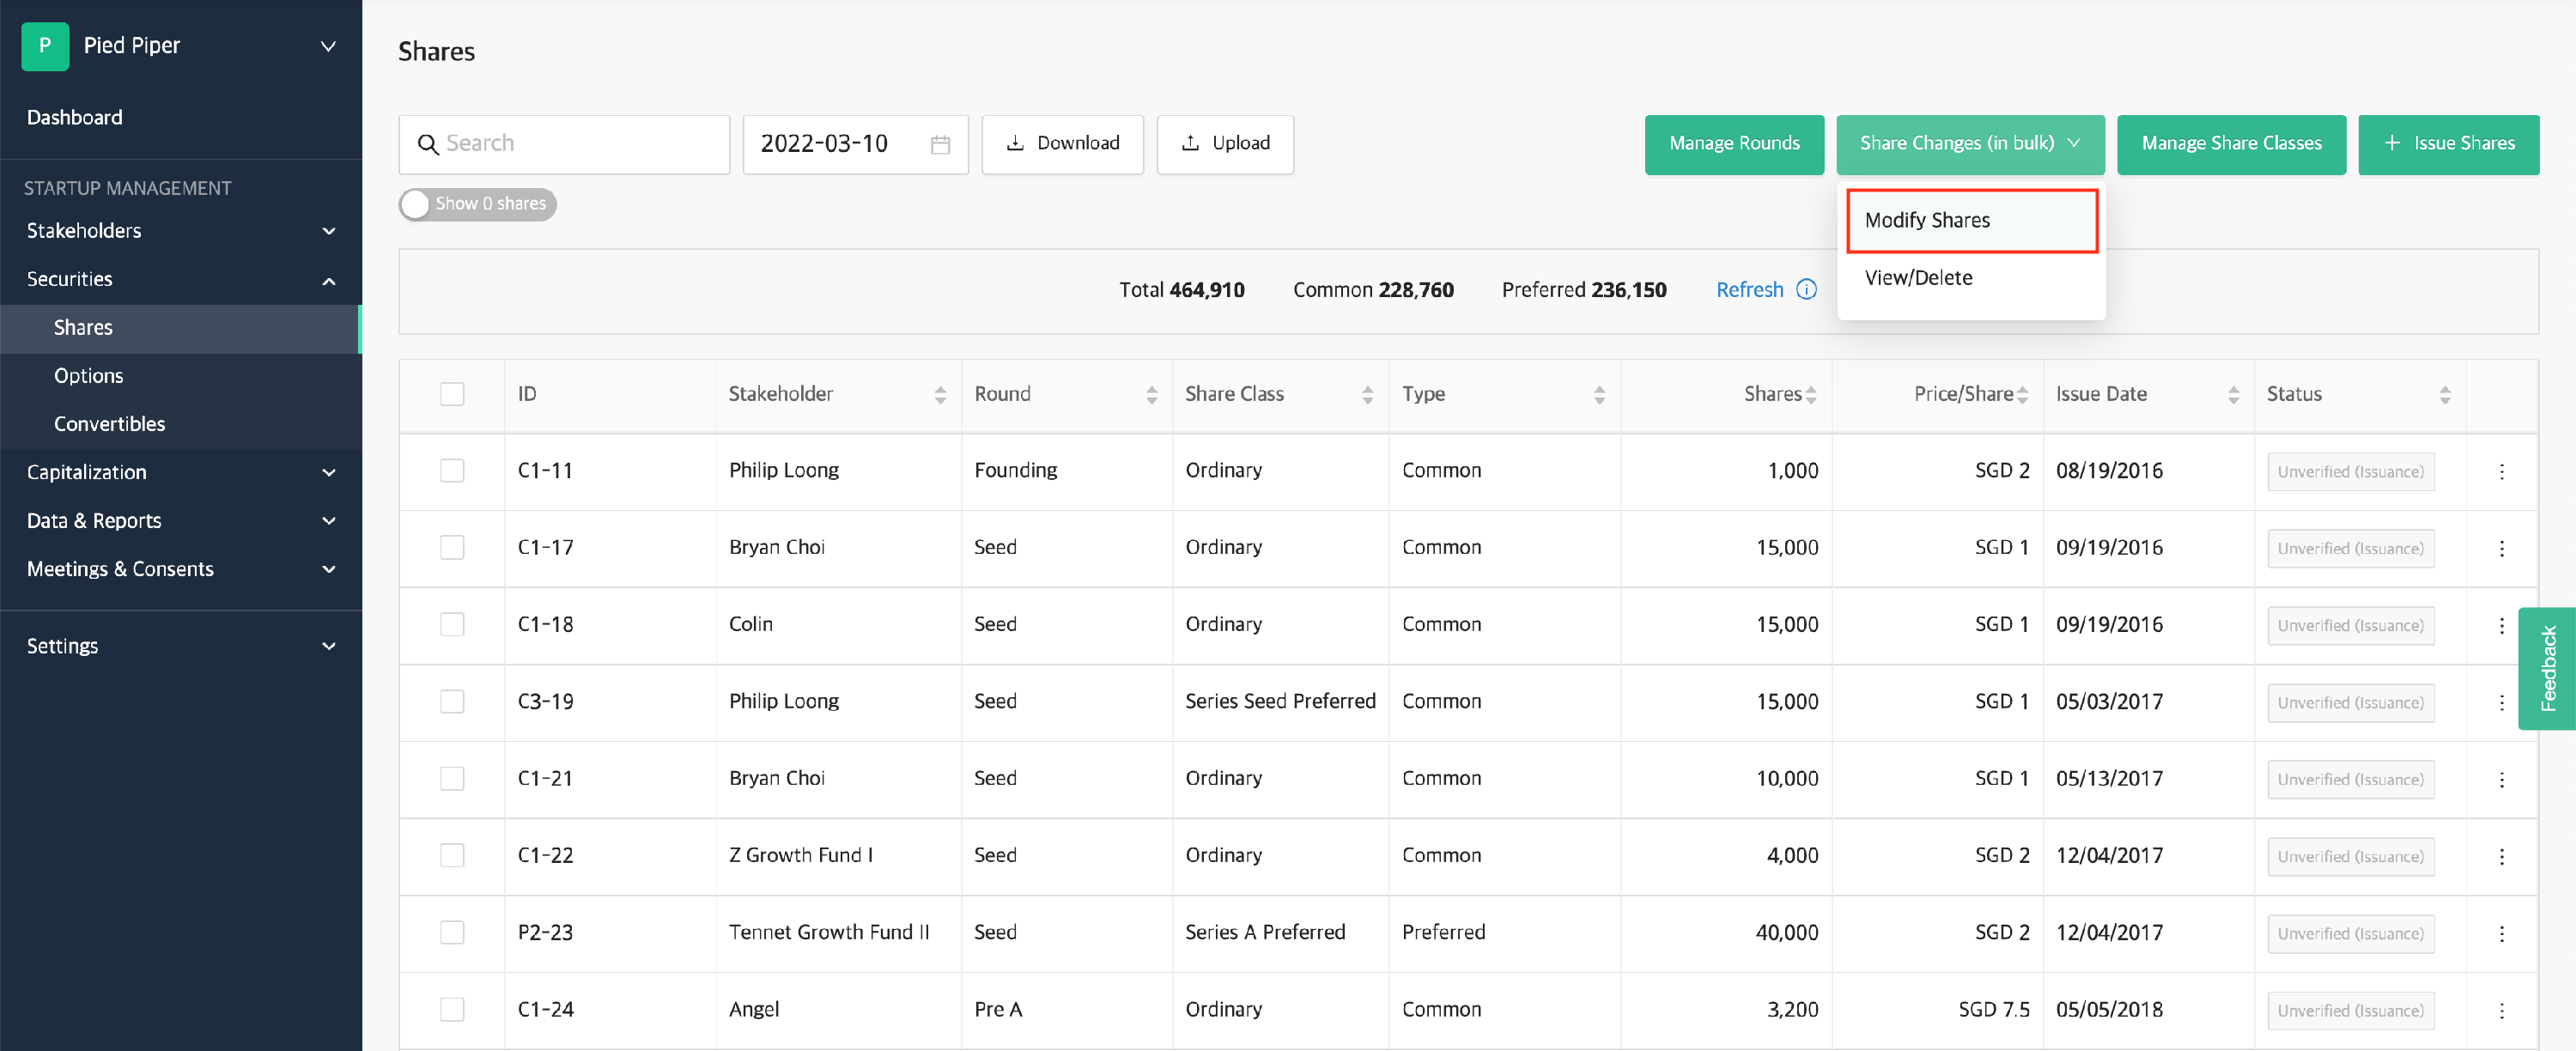
Task: Sort table by Issue Date column
Action: coord(2233,395)
